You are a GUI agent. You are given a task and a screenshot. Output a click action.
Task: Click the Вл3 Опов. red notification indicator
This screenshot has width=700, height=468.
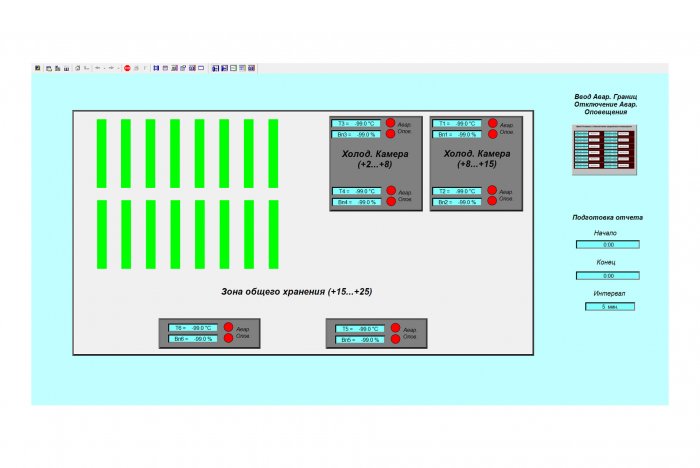(391, 133)
